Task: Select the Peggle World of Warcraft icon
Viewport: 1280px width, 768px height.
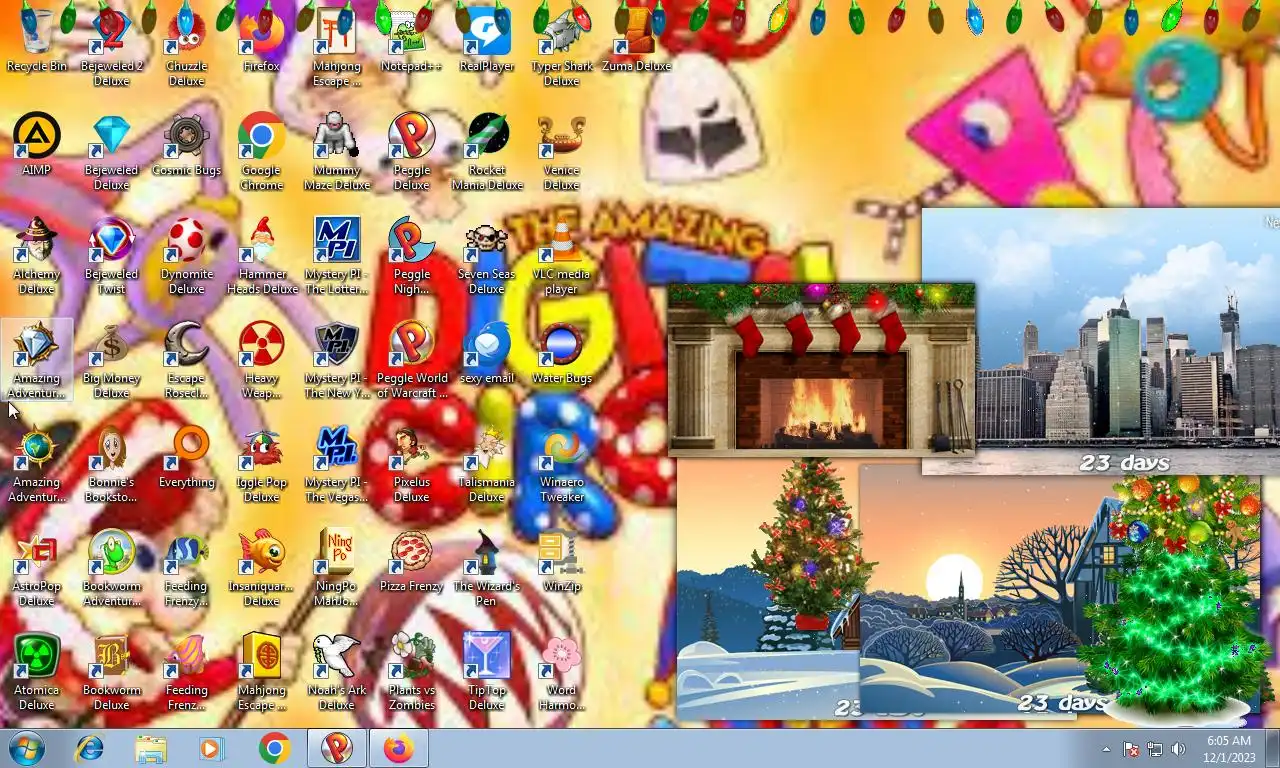Action: pyautogui.click(x=411, y=360)
